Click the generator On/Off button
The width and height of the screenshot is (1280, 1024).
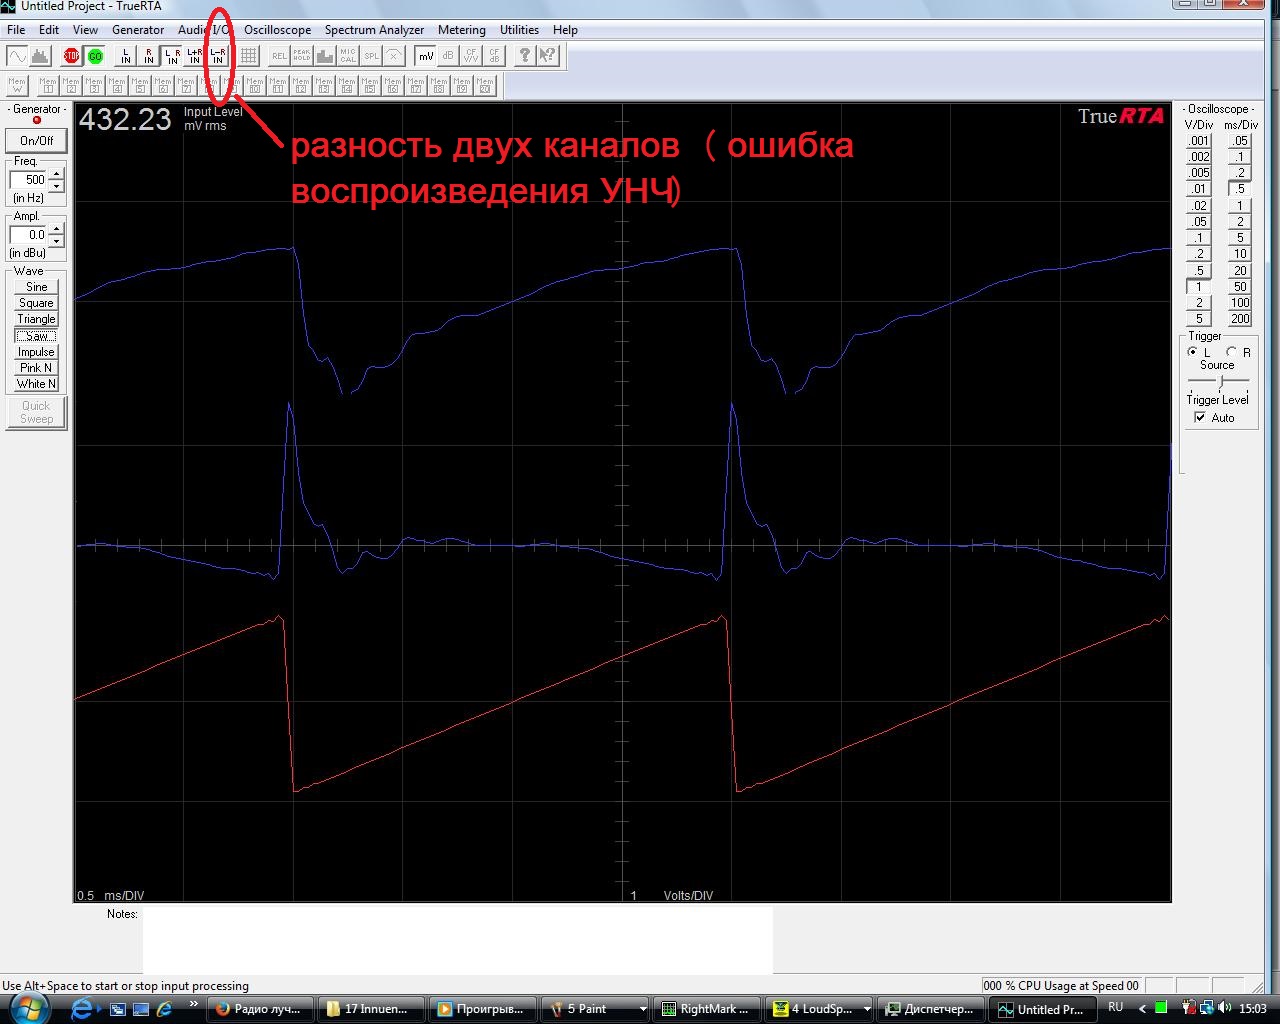tap(37, 141)
